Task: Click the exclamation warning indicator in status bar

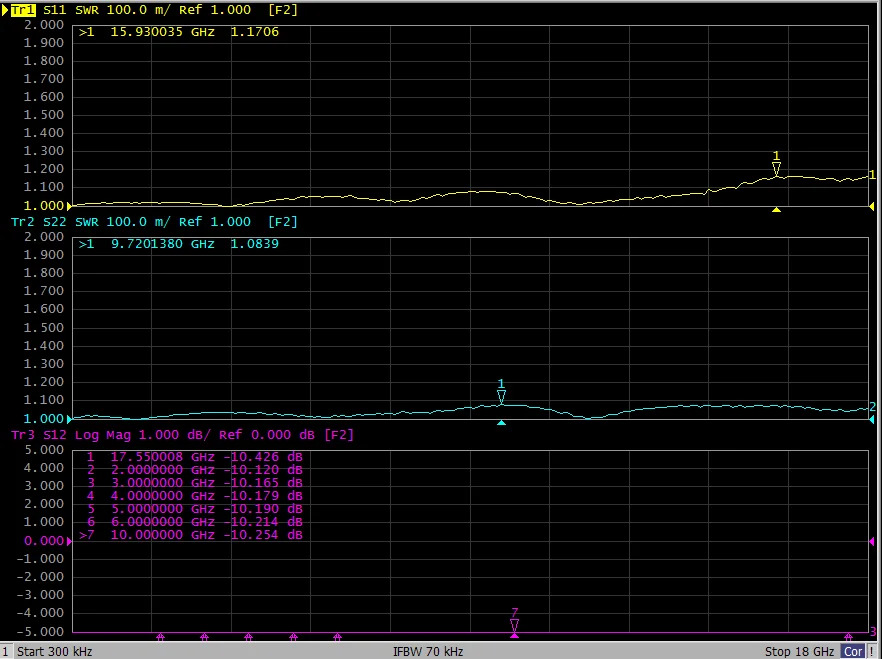Action: click(x=871, y=651)
